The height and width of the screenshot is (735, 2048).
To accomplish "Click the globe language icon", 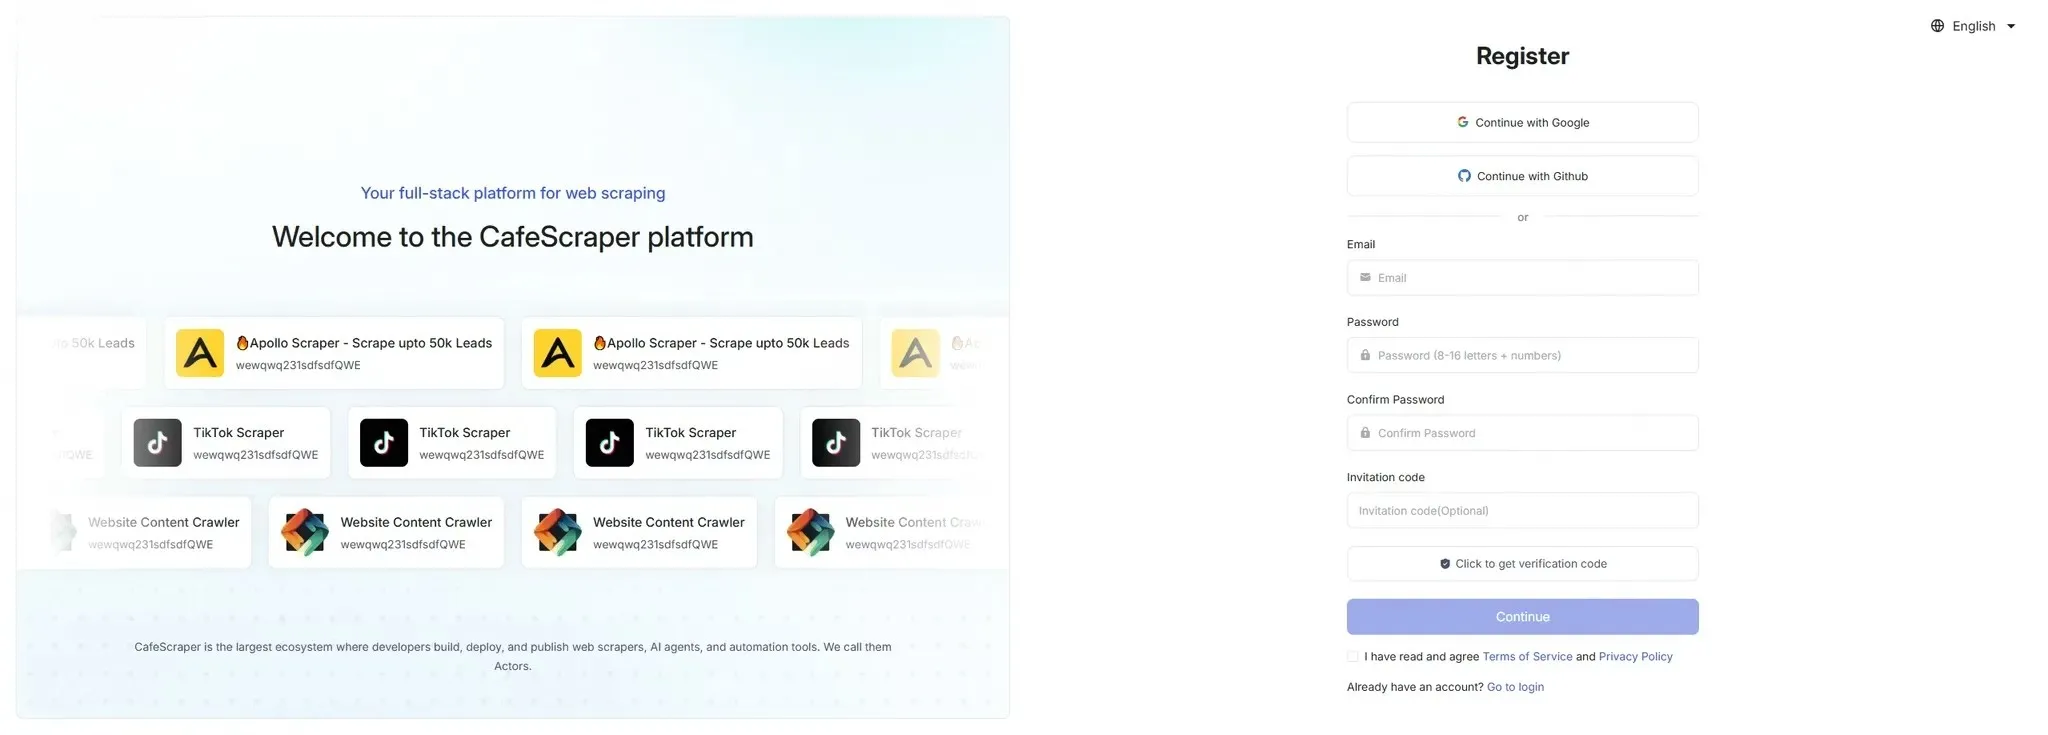I will click(x=1937, y=26).
